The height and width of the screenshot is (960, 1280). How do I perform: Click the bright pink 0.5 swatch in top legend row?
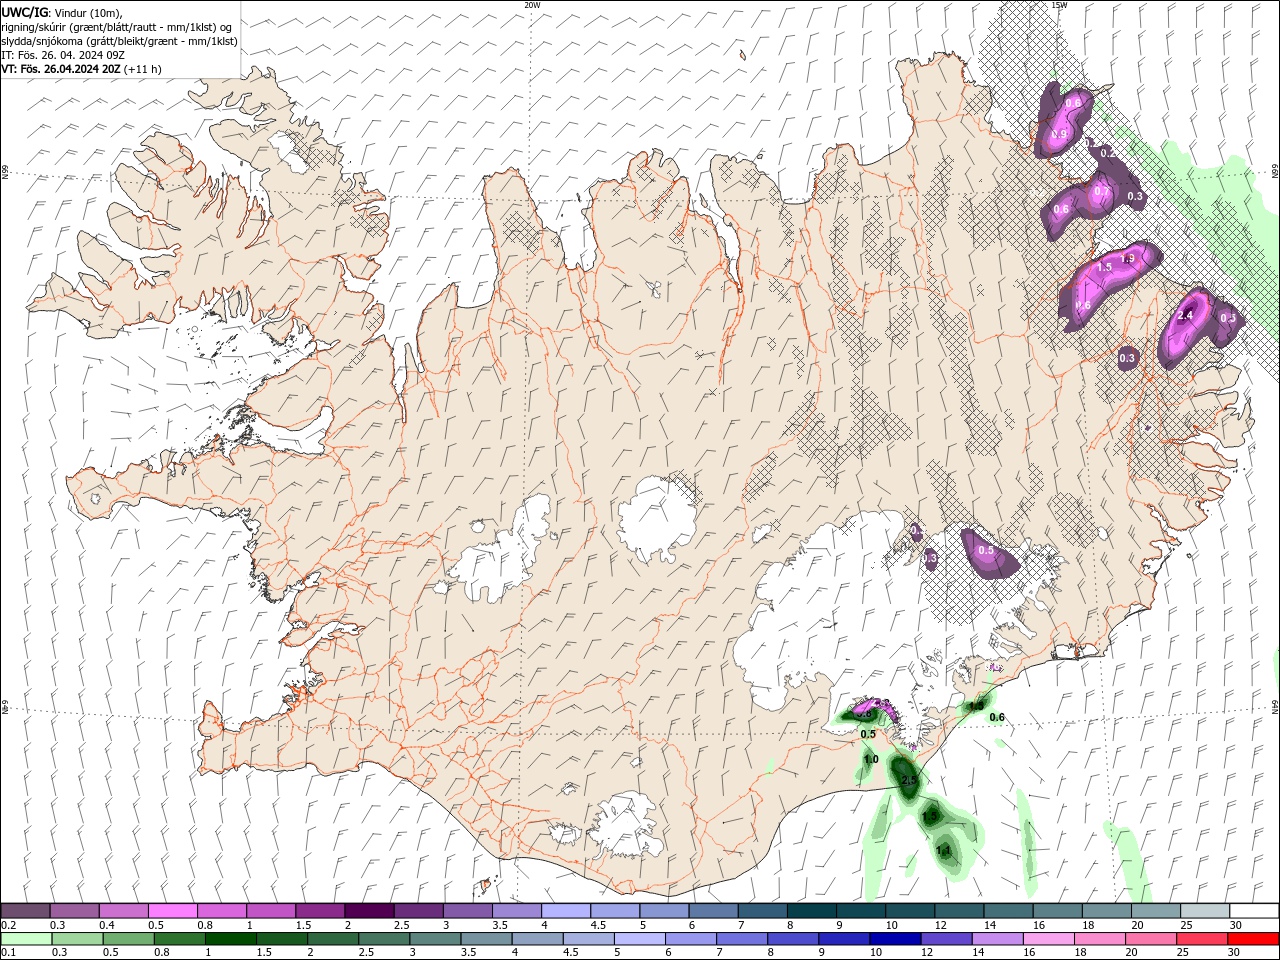pyautogui.click(x=172, y=911)
